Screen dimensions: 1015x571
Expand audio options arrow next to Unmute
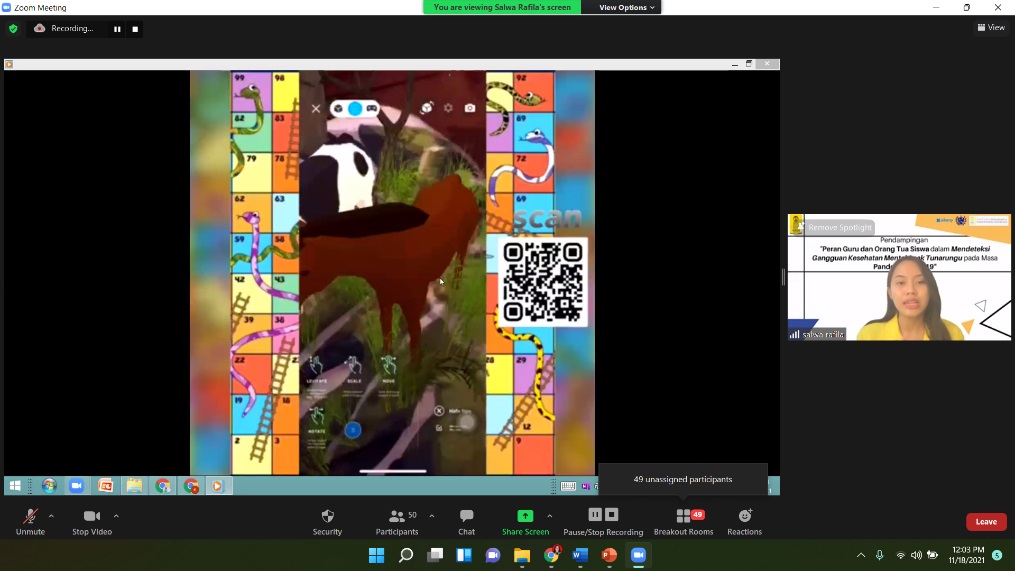click(51, 516)
